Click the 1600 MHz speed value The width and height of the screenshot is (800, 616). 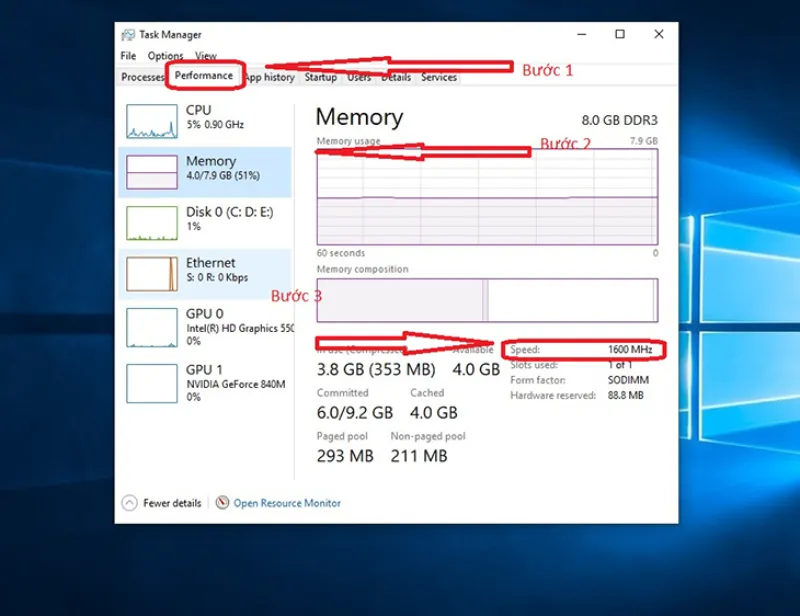coord(630,350)
